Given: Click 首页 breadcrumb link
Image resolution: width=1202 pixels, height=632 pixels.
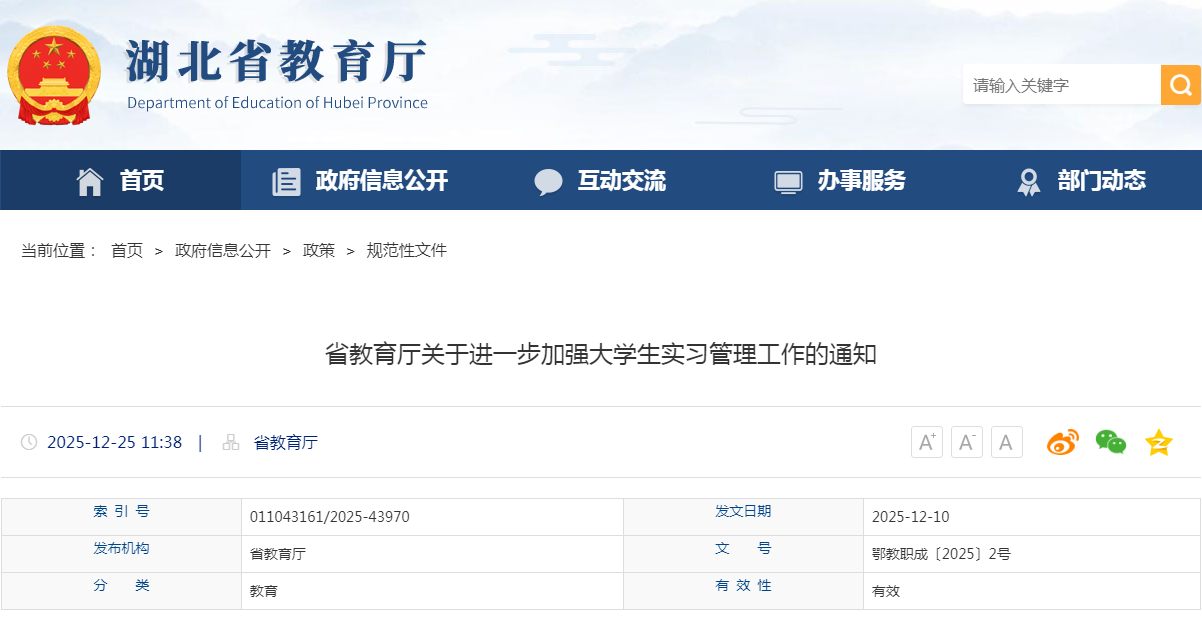Looking at the screenshot, I should (127, 251).
